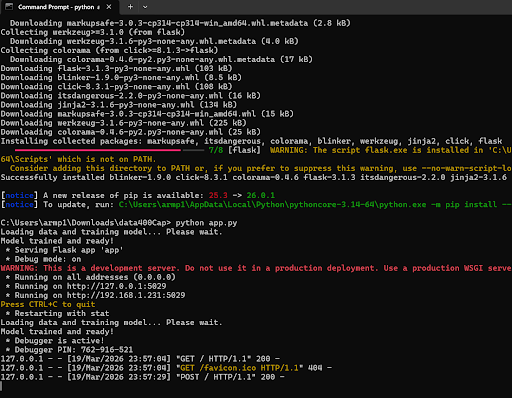Click the "POST / HTTP/1.1" 200 log line
Image resolution: width=512 pixels, height=398 pixels.
[143, 377]
